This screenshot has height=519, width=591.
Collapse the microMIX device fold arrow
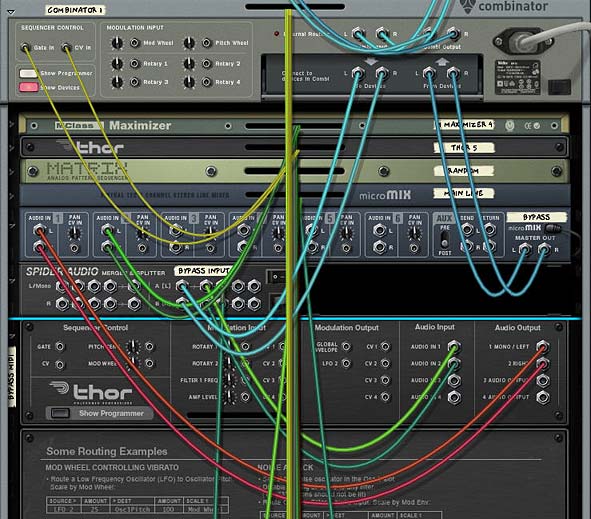click(12, 225)
